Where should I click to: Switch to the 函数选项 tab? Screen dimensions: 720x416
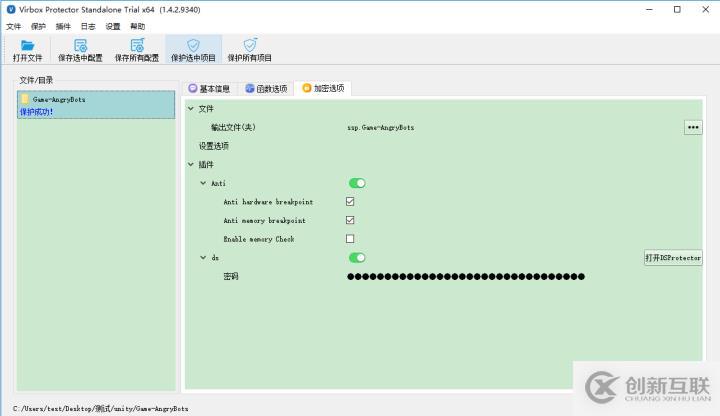[x=266, y=88]
